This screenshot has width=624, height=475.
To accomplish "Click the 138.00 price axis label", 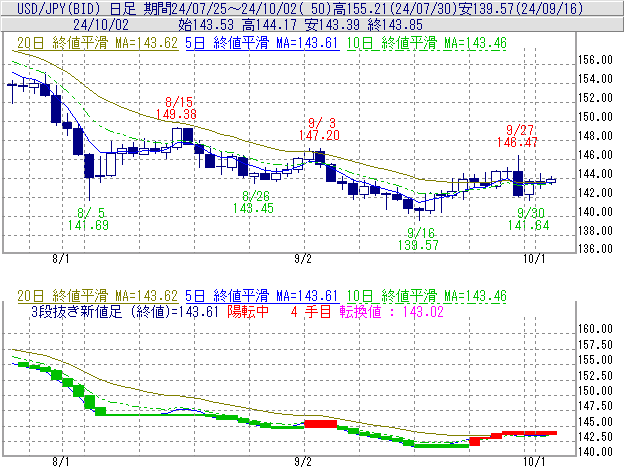I will [595, 230].
